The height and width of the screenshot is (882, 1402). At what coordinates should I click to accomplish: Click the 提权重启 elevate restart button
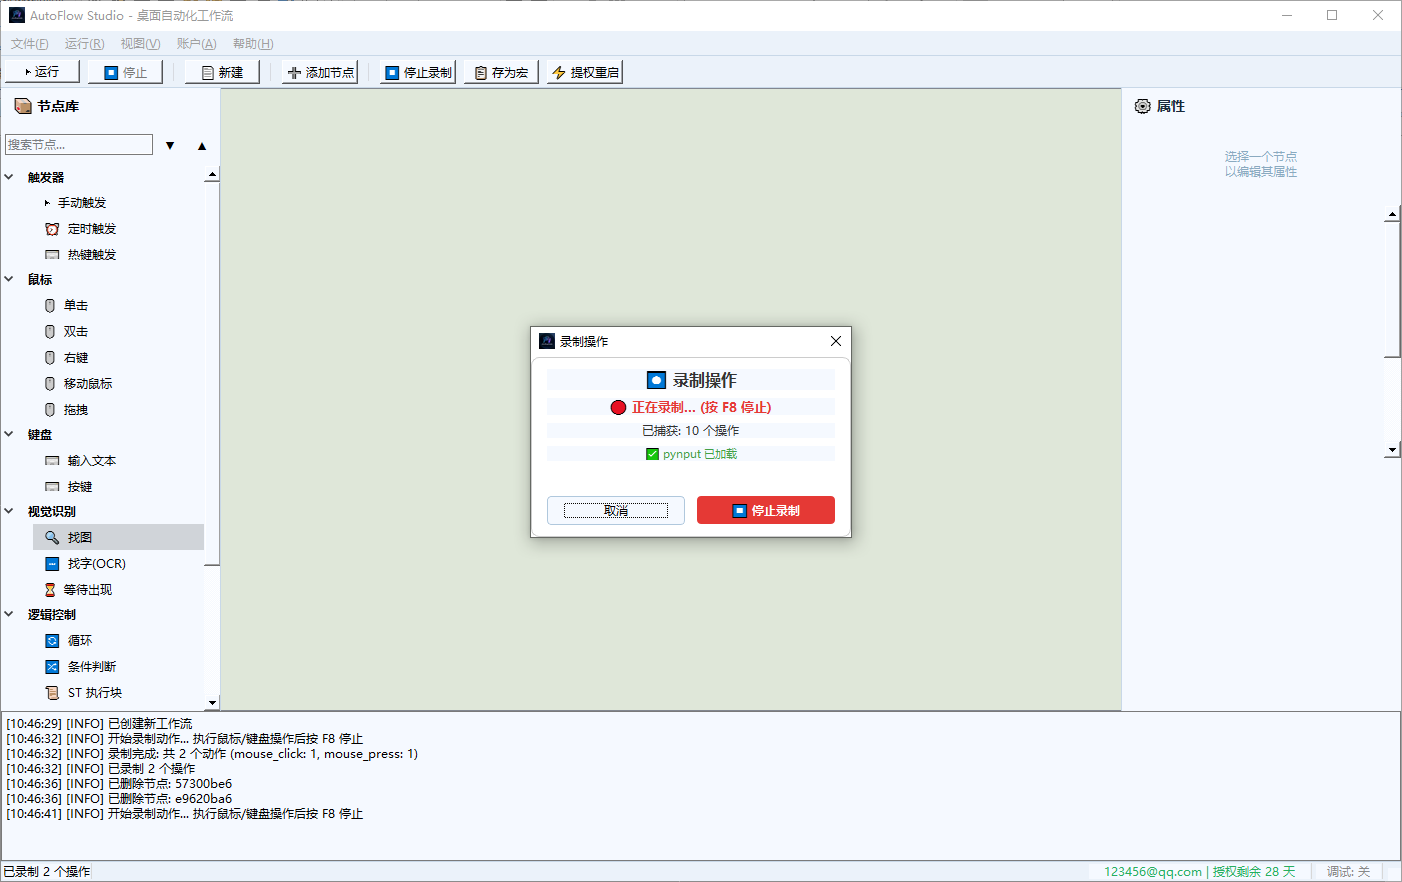pos(585,72)
